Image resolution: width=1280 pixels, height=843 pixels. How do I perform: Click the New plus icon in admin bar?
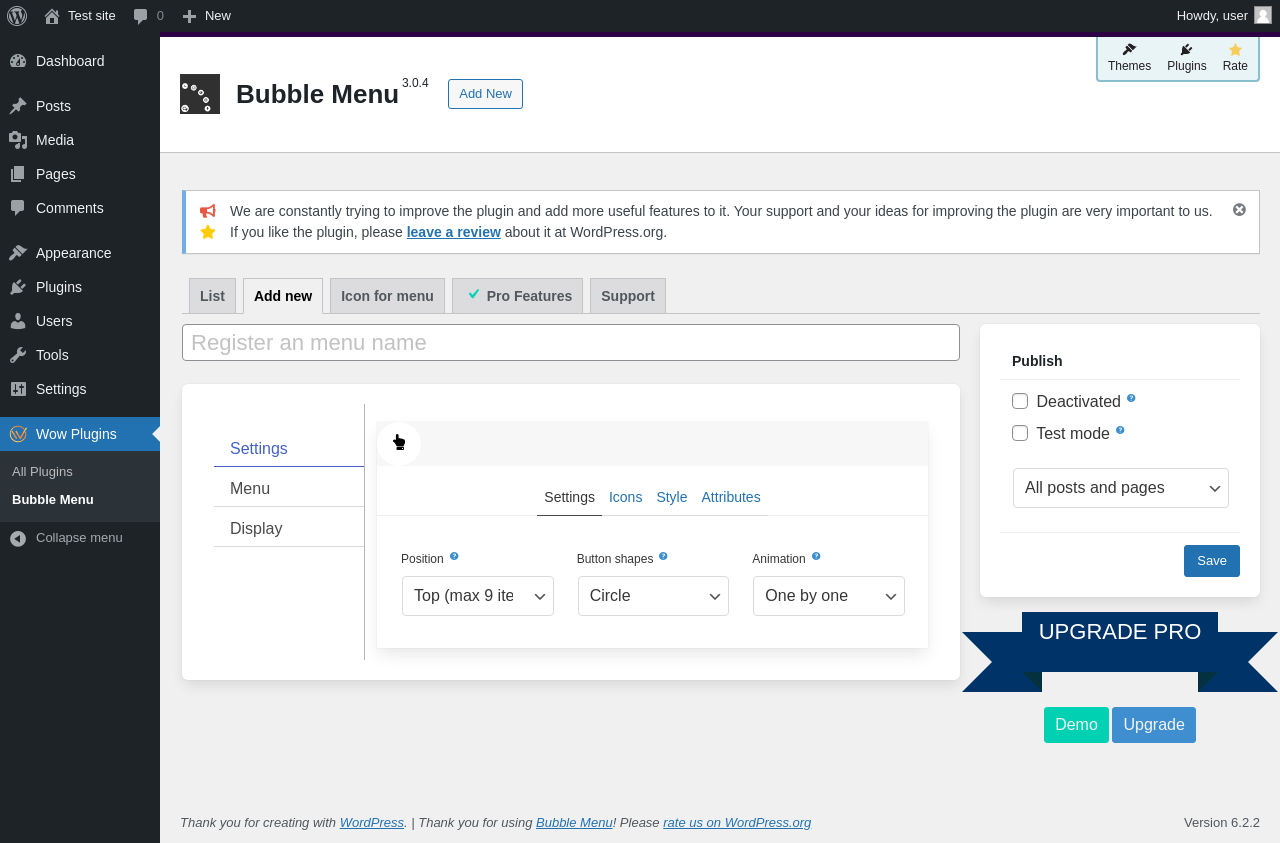(189, 16)
